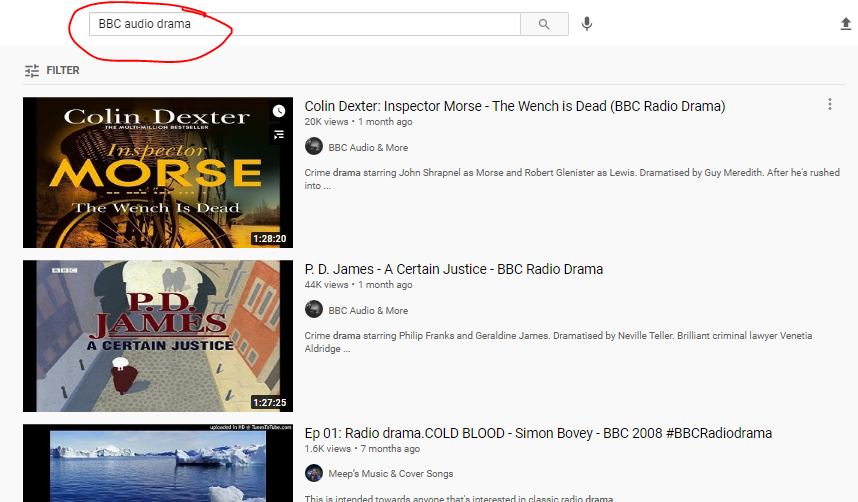Screen dimensions: 858x502
Task: Click '44K views • 1 month ago' text
Action: coord(358,285)
